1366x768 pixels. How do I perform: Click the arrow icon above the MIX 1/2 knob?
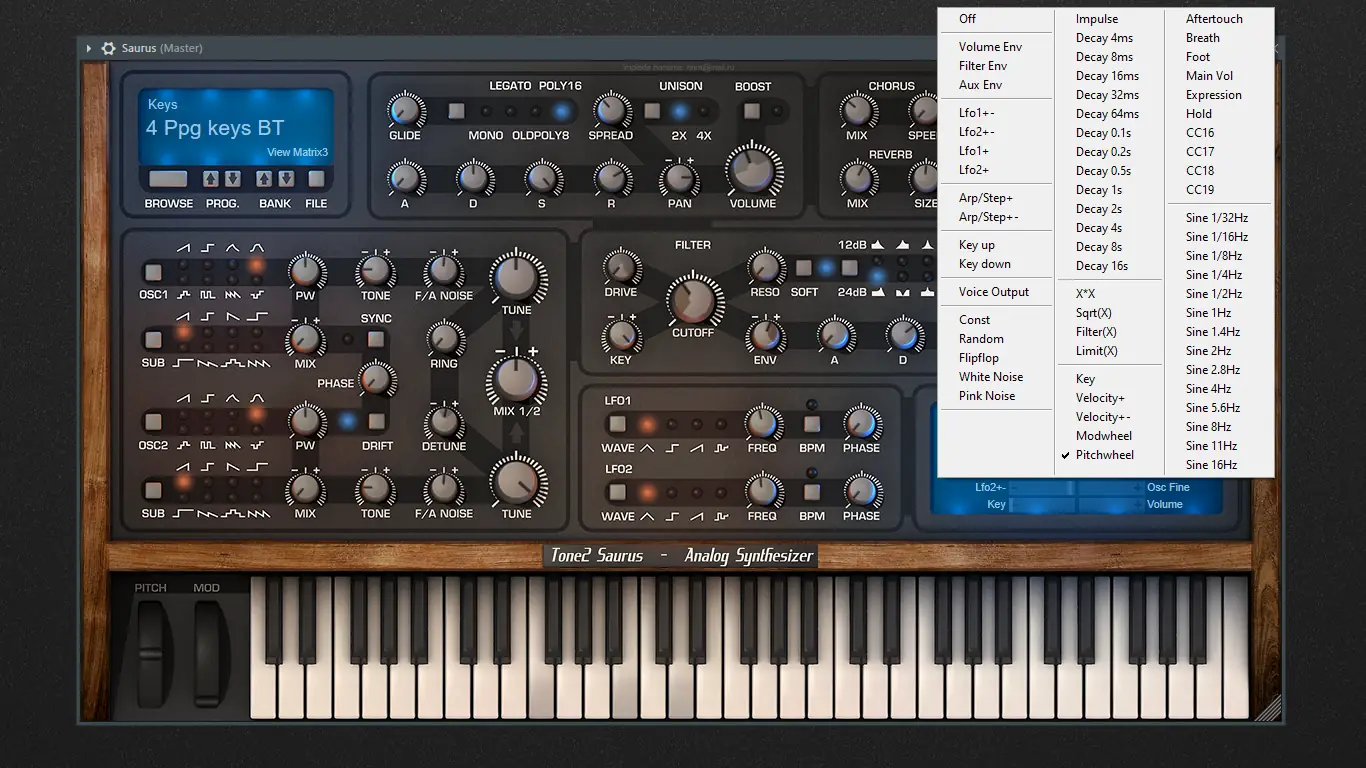(516, 331)
